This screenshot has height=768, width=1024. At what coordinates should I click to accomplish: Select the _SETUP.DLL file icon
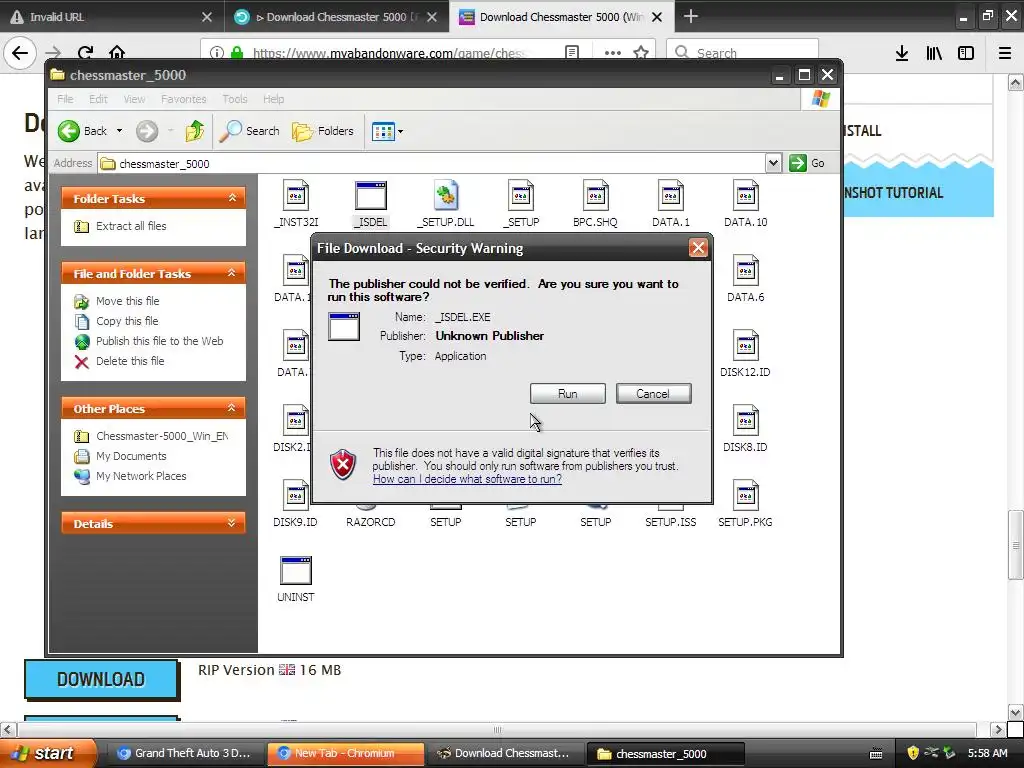(446, 196)
